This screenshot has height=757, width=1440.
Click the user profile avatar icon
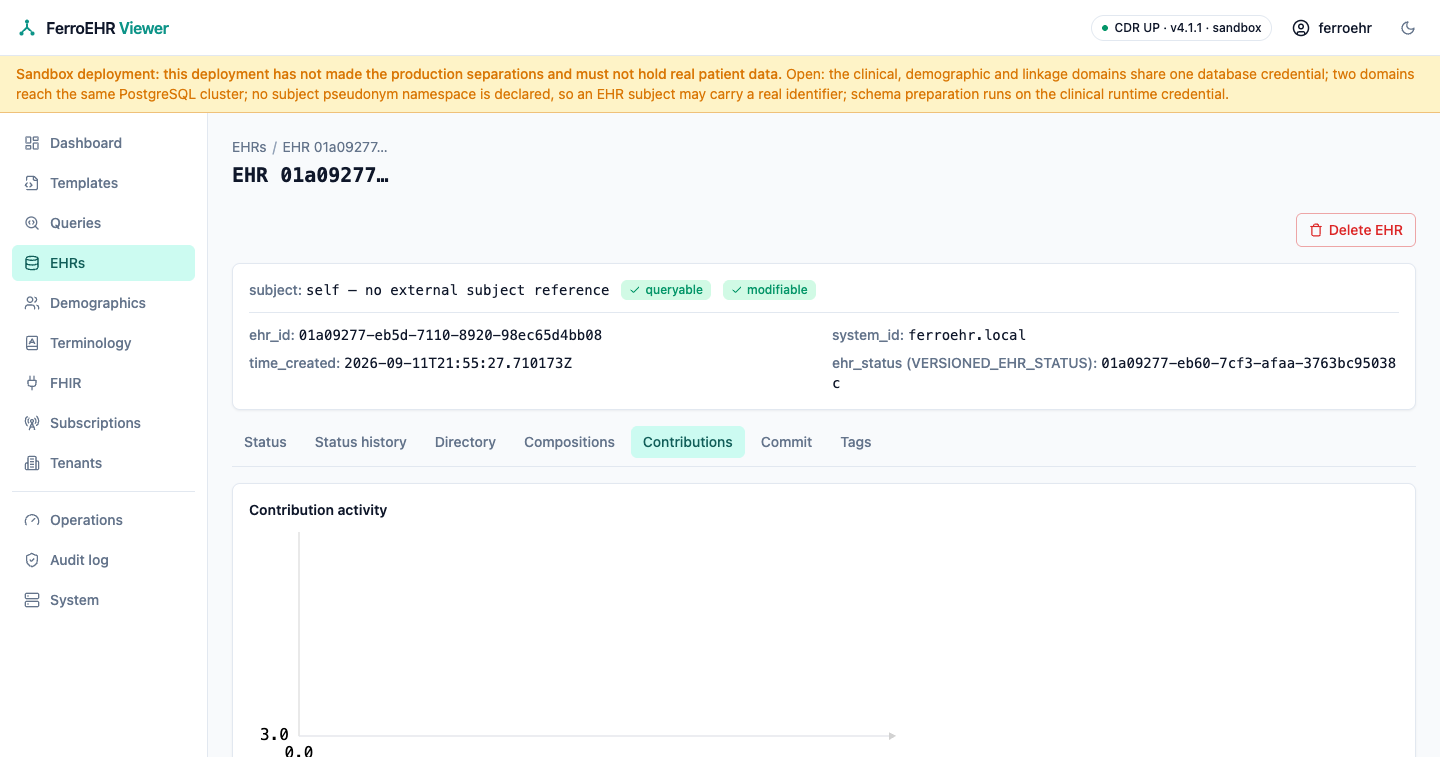point(1301,28)
